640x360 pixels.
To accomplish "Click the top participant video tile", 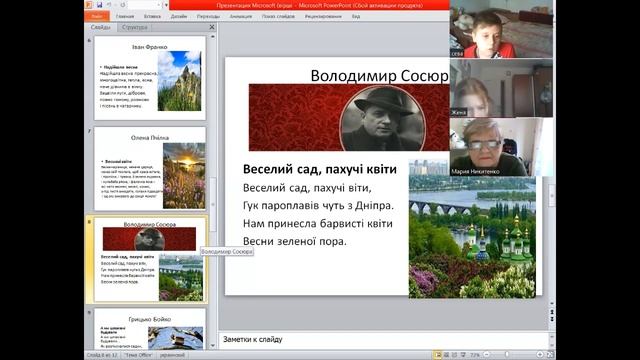I will [x=501, y=29].
